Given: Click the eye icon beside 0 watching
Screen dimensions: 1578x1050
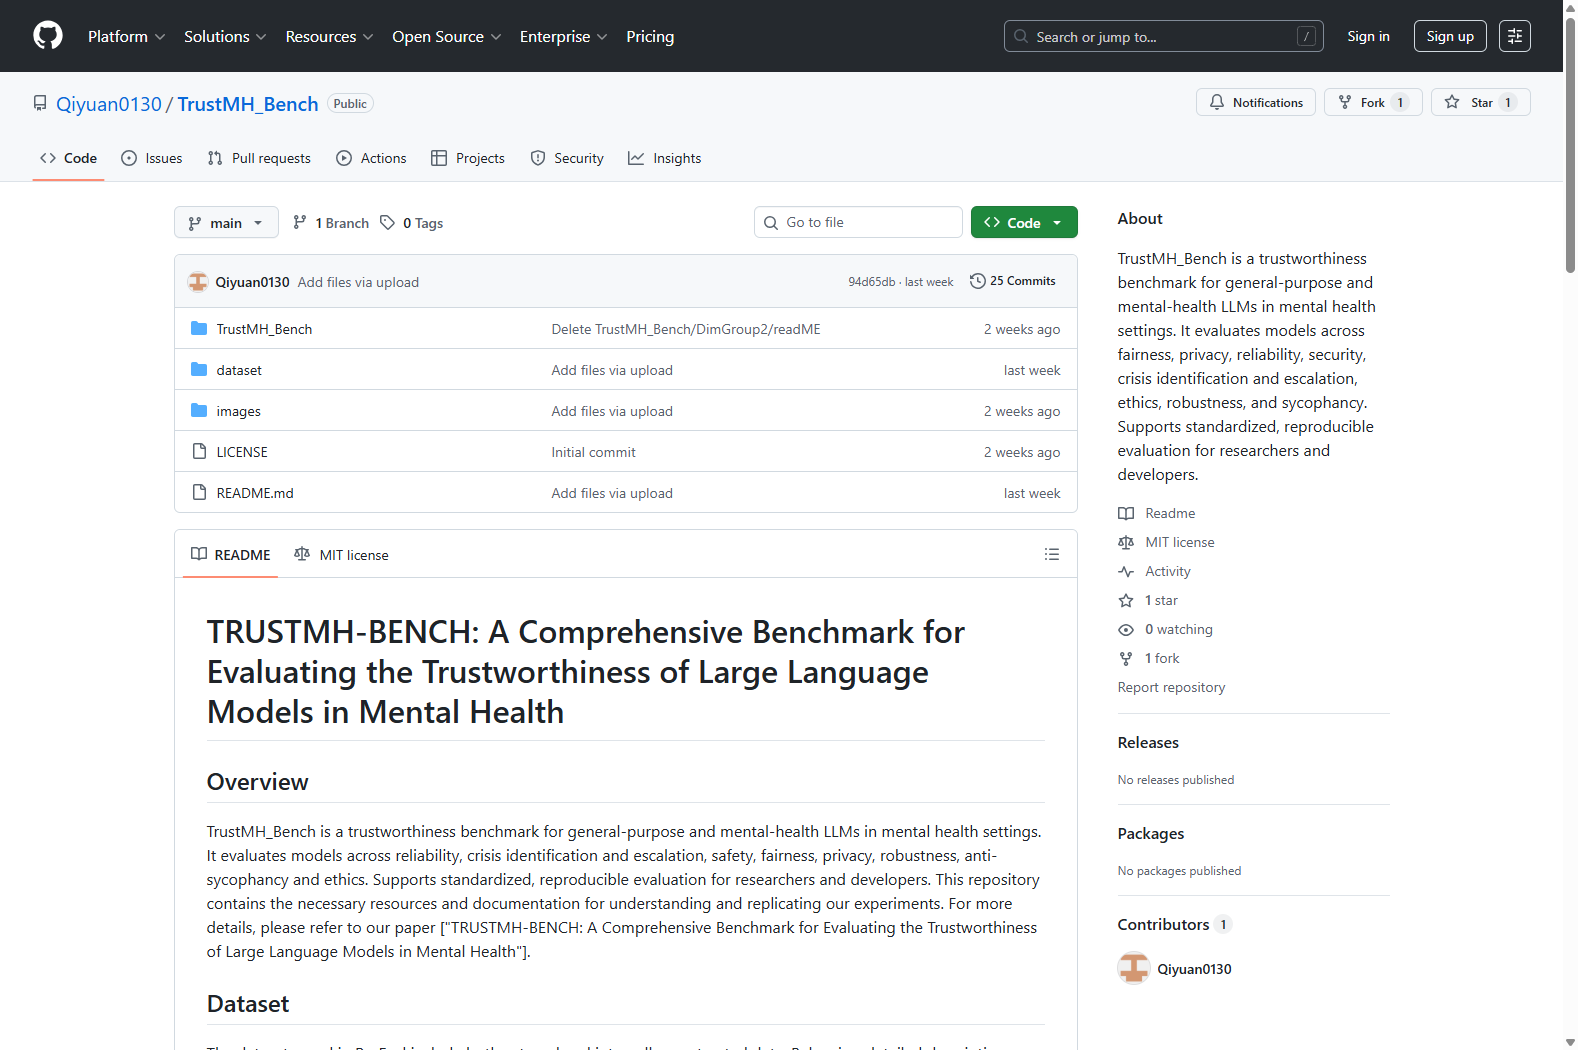Looking at the screenshot, I should pos(1126,629).
